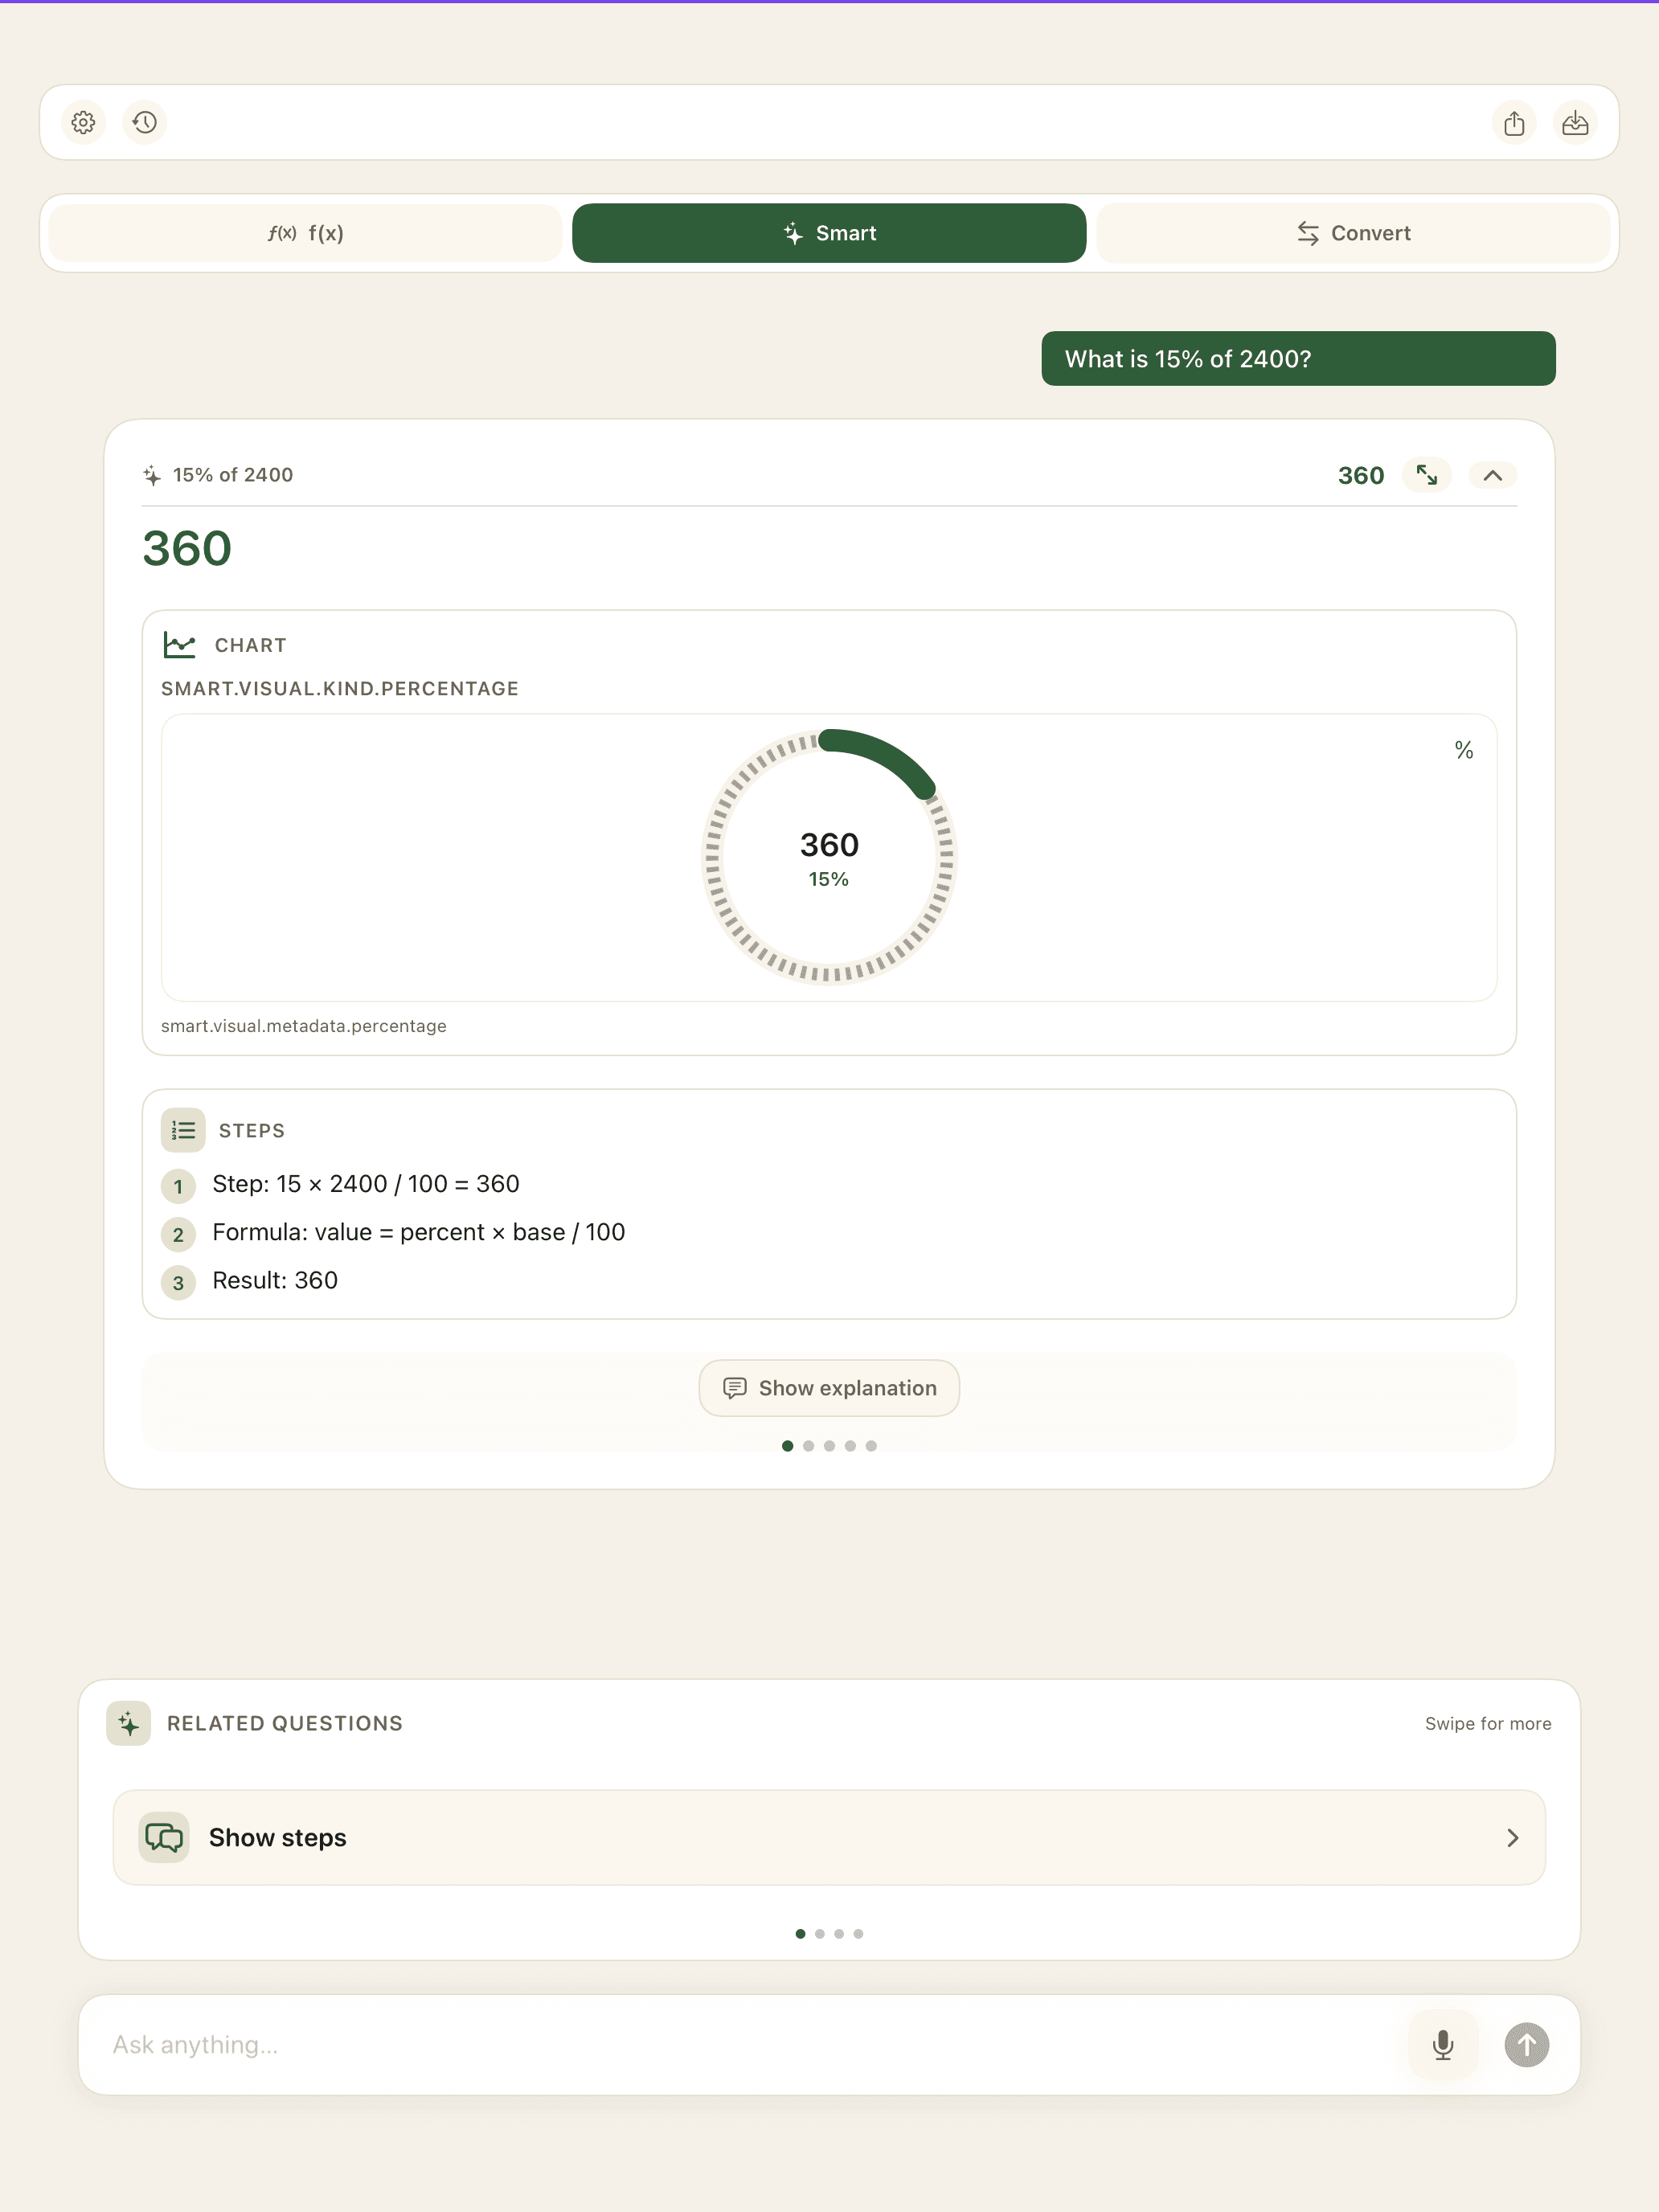Switch to the f(x) tab
1659x2212 pixels.
tap(306, 233)
